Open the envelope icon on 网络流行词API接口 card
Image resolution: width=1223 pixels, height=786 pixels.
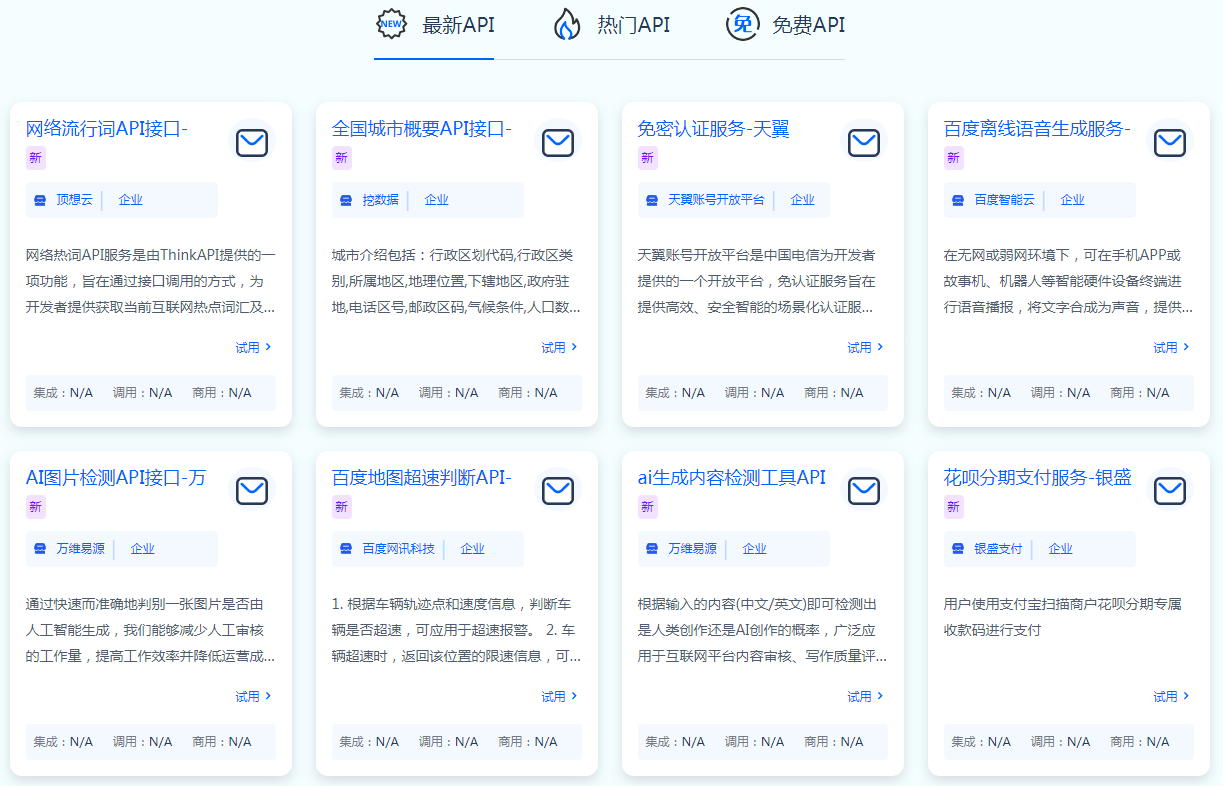(x=251, y=142)
